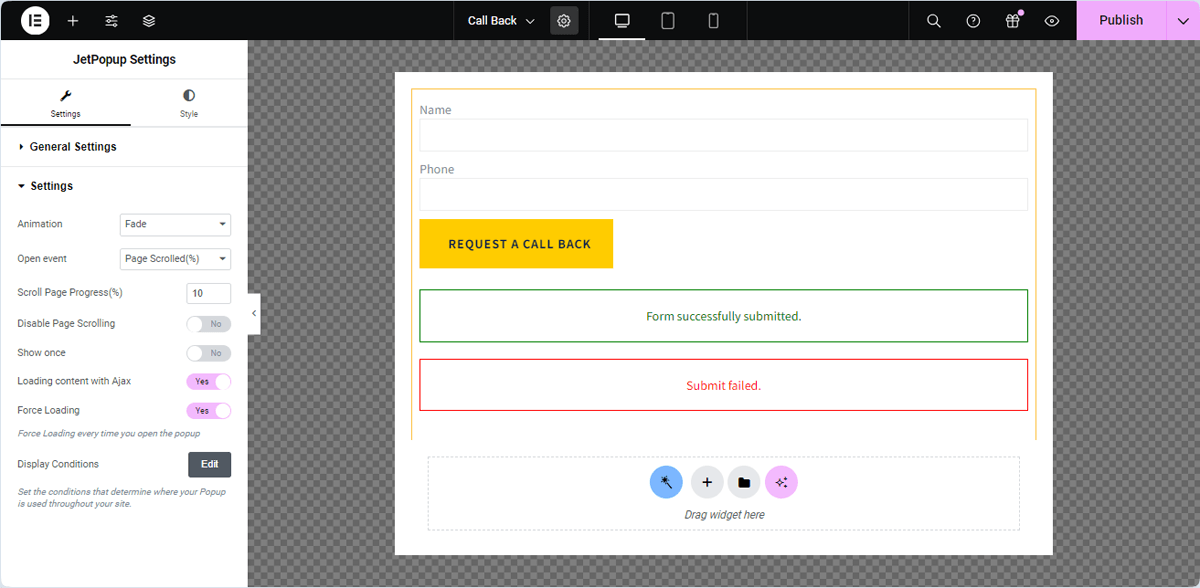Viewport: 1200px width, 588px height.
Task: Expand the Publish options arrow
Action: (x=1180, y=20)
